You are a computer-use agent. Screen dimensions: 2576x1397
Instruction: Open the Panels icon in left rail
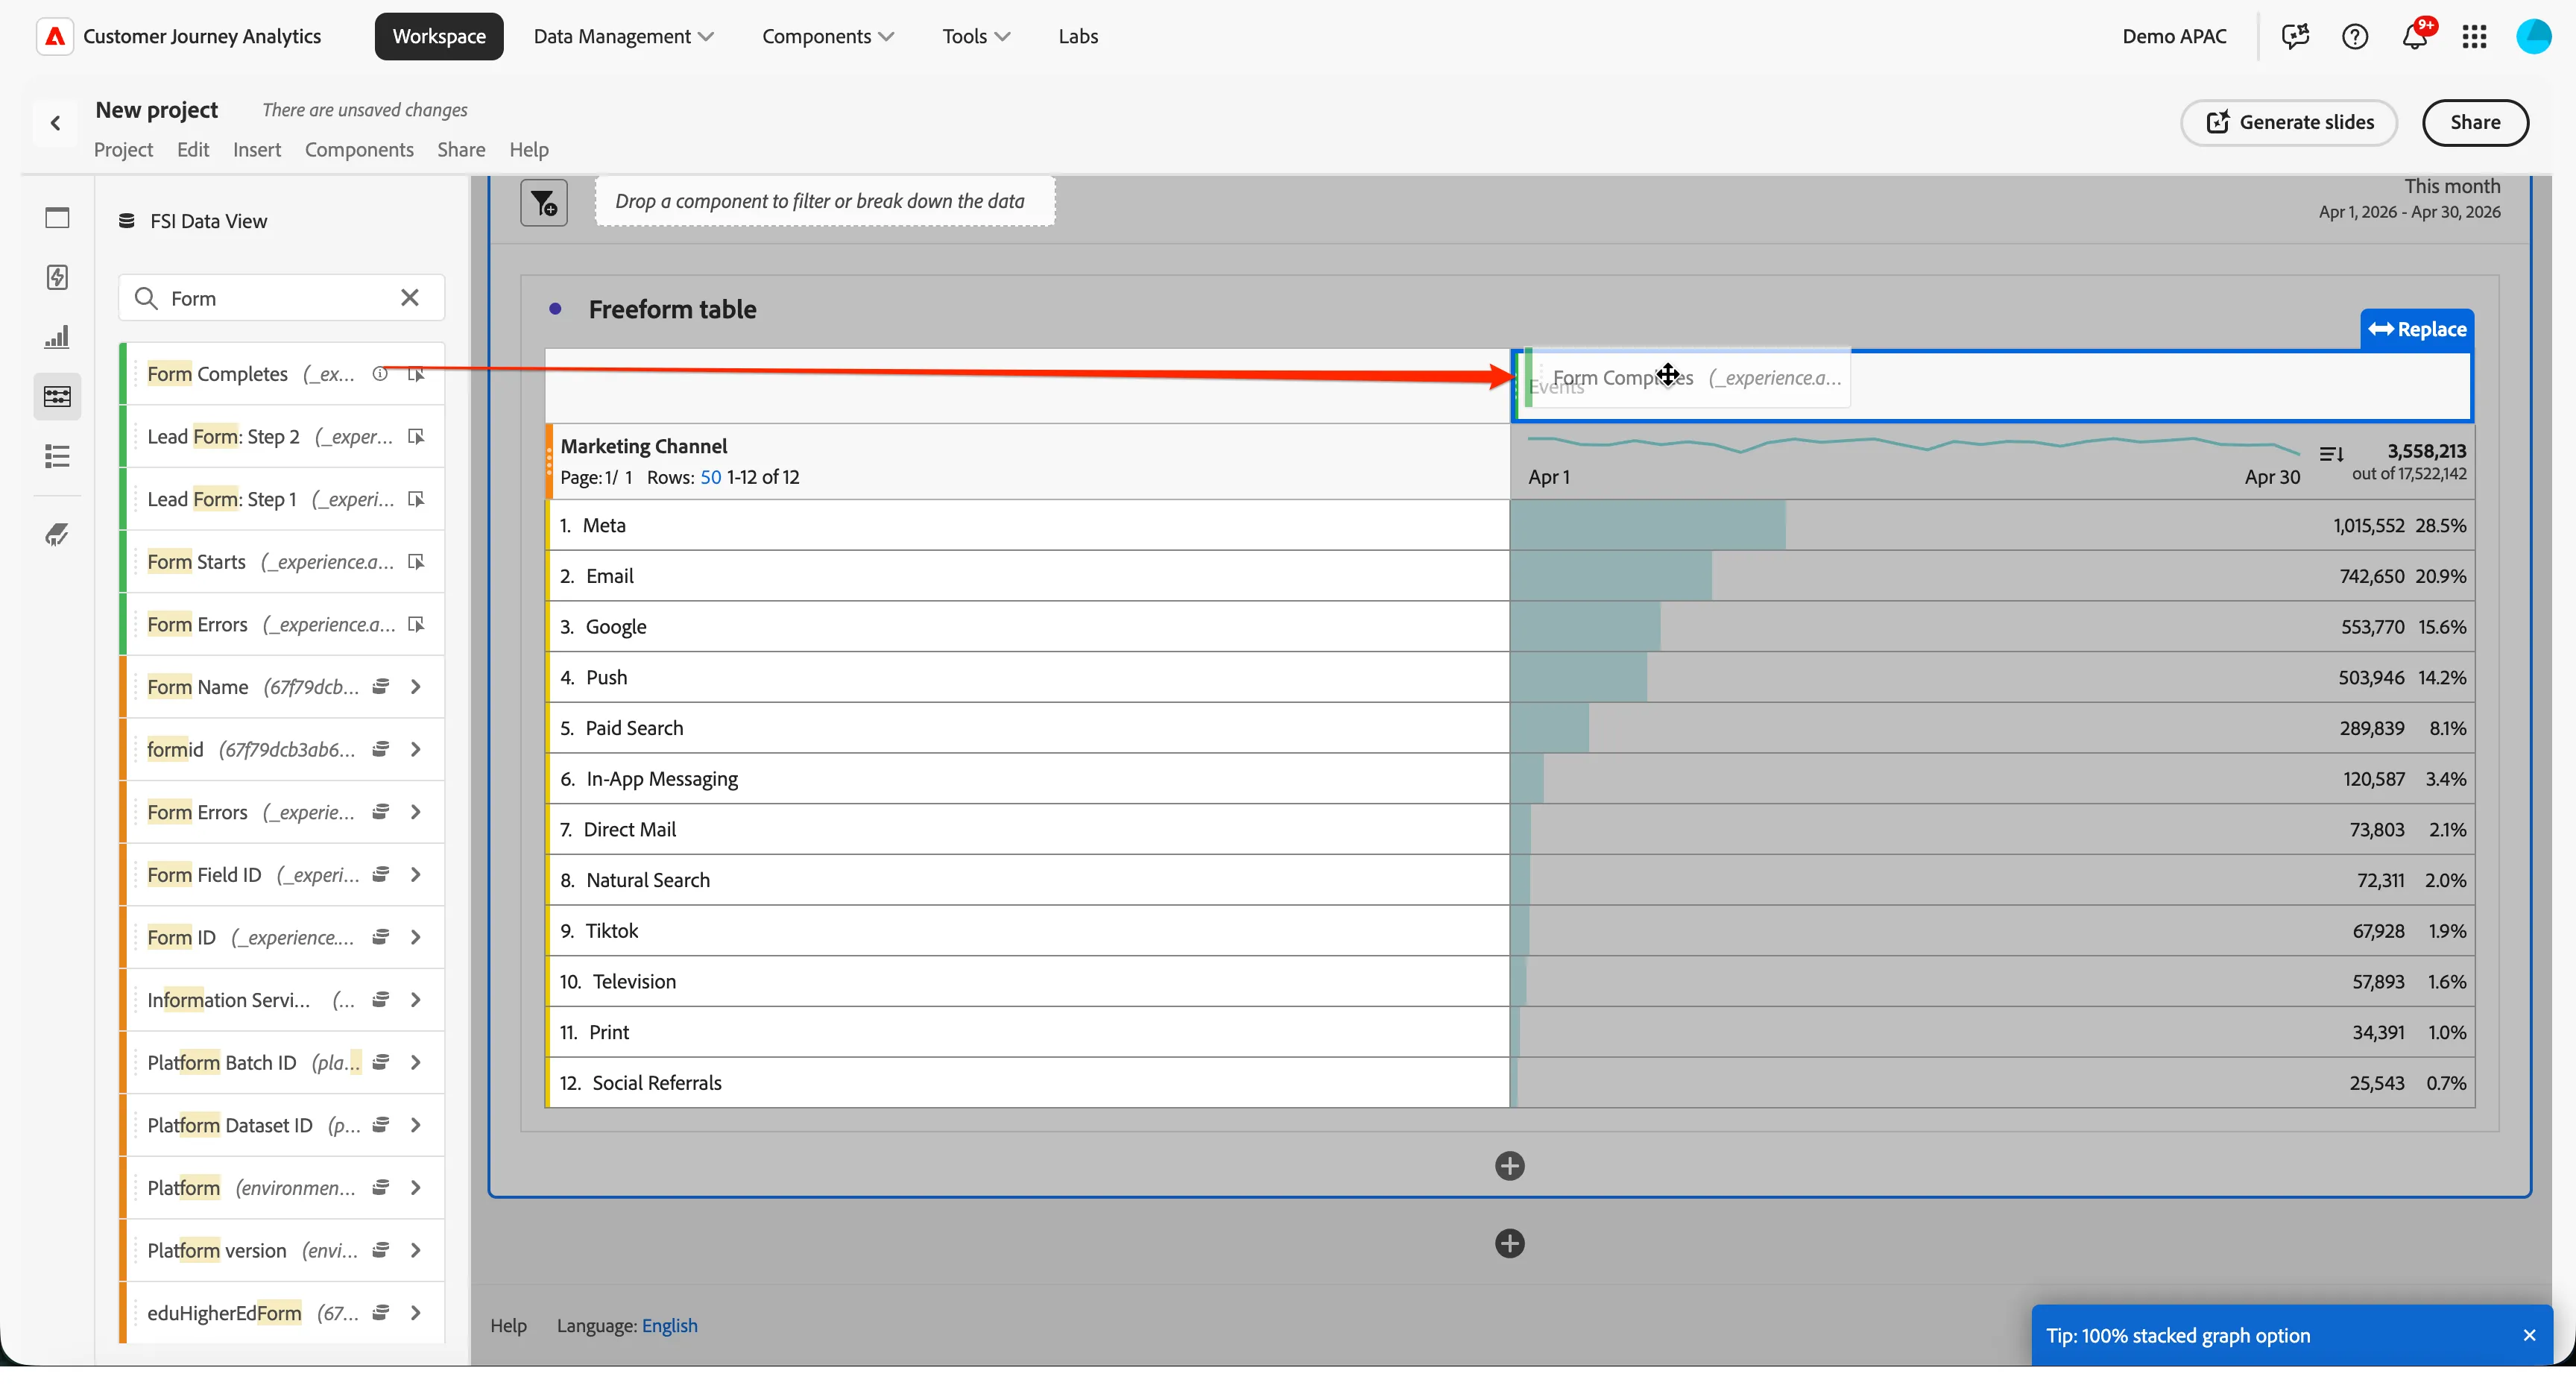click(x=57, y=218)
